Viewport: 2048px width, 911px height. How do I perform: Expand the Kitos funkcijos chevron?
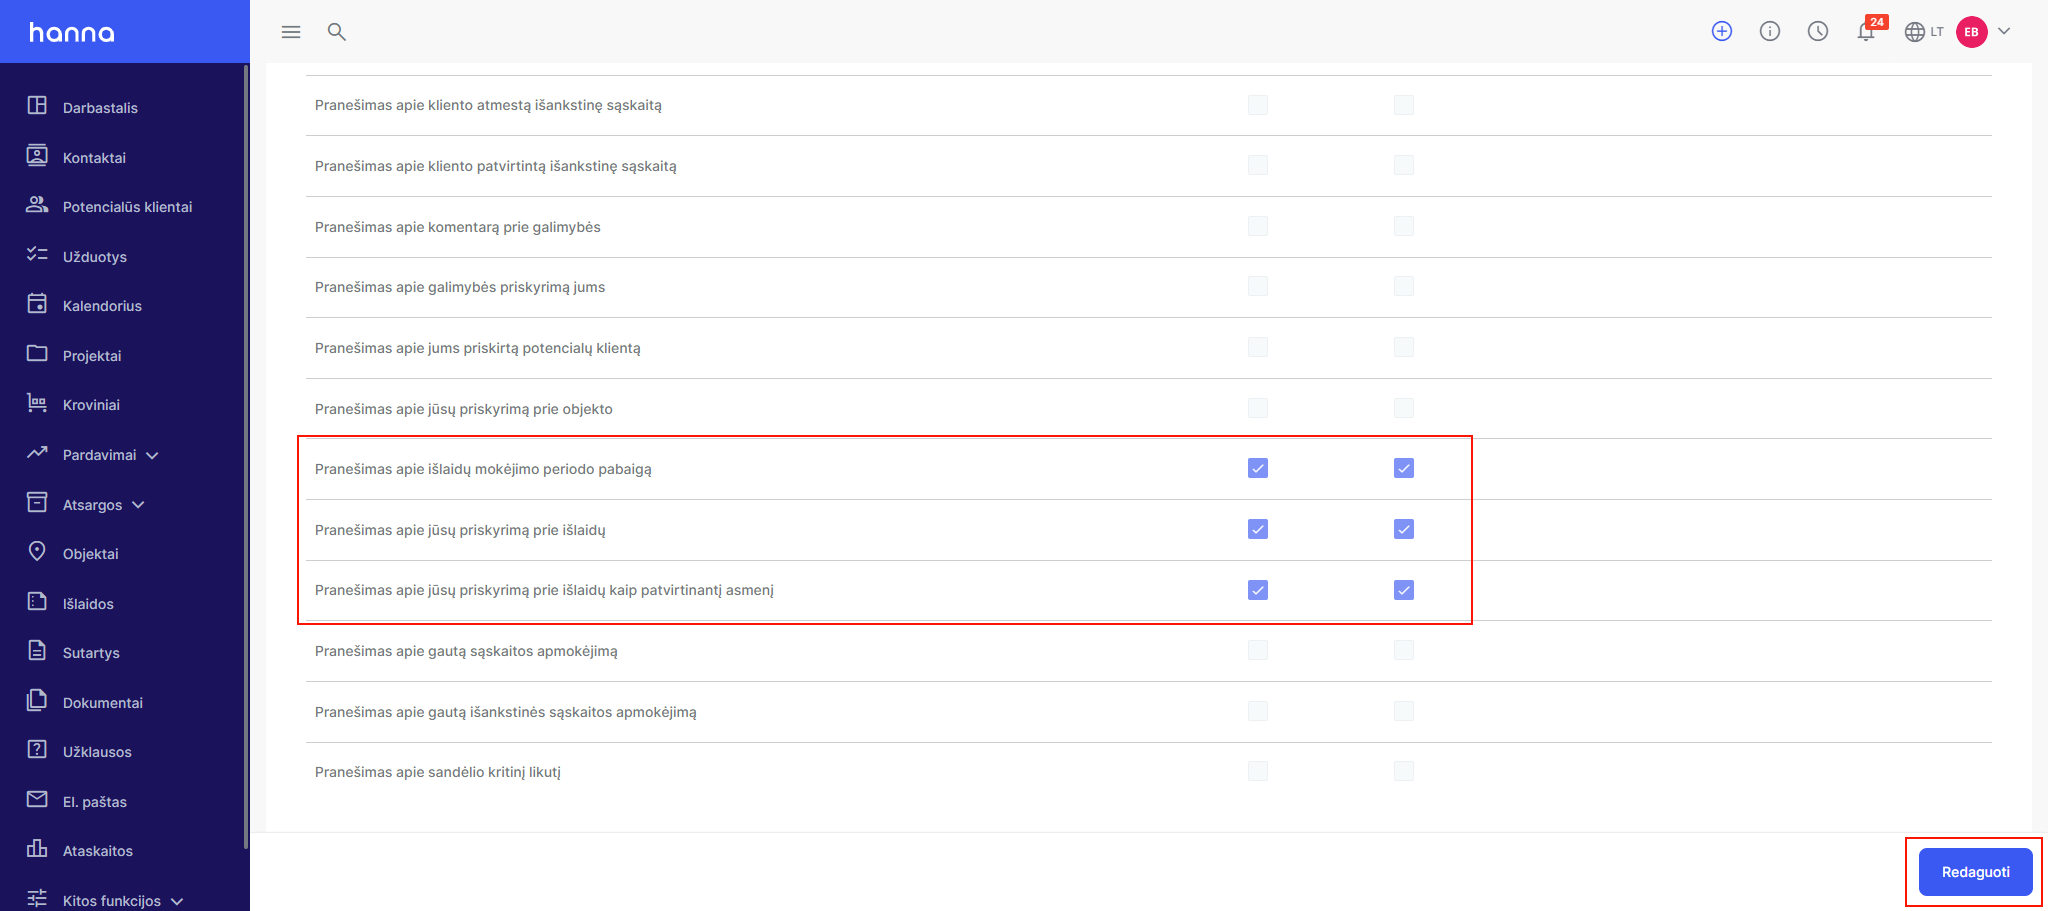coord(177,901)
